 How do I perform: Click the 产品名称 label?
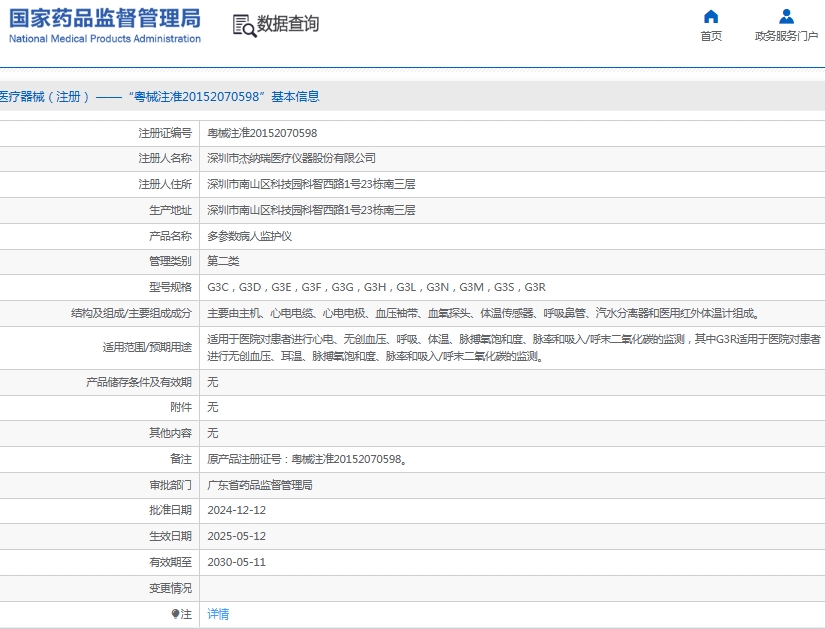click(170, 236)
